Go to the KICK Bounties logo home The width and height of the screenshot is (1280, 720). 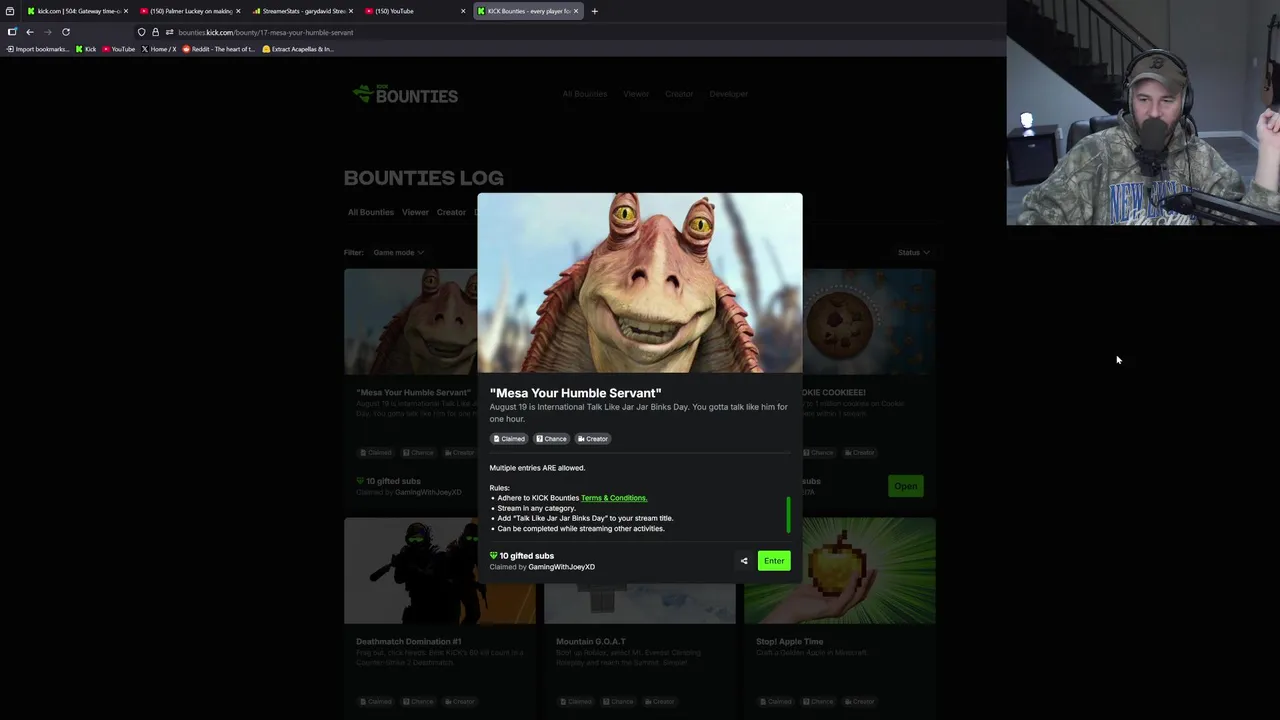click(x=405, y=95)
